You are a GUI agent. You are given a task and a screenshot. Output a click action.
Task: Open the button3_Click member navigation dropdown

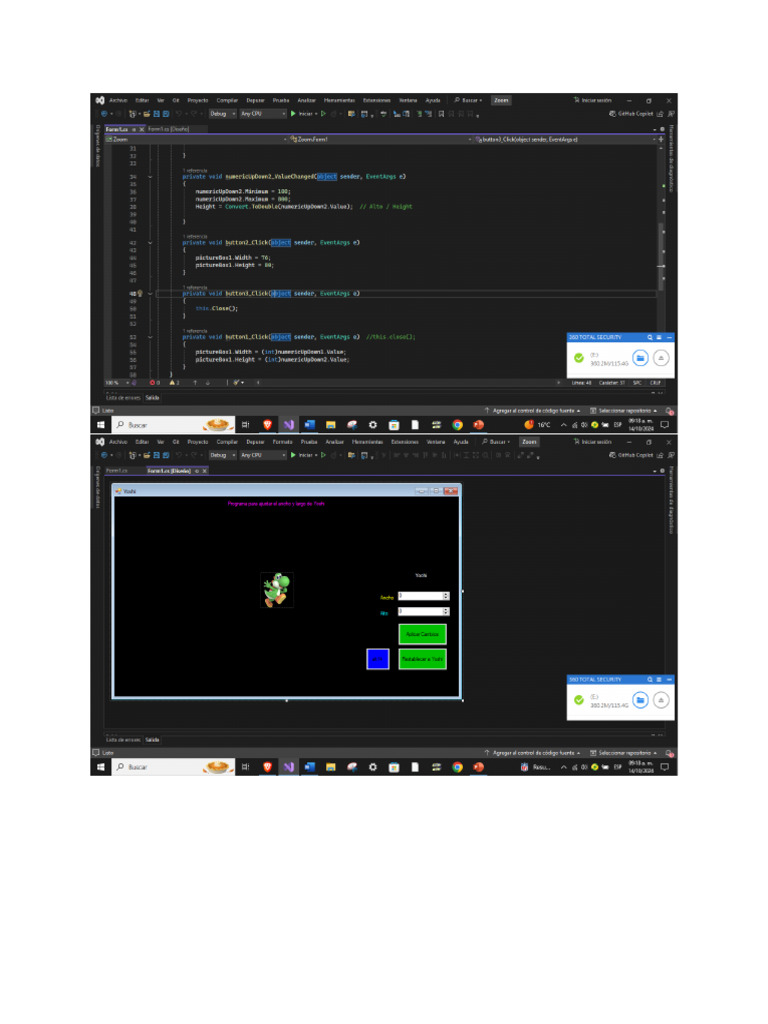pyautogui.click(x=564, y=139)
